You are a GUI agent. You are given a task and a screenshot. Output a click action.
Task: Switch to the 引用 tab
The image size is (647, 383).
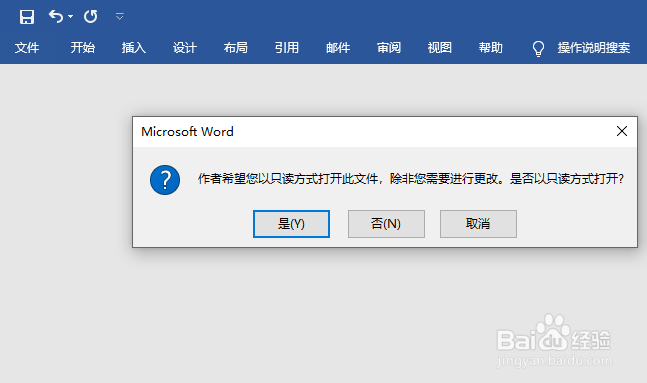(287, 48)
